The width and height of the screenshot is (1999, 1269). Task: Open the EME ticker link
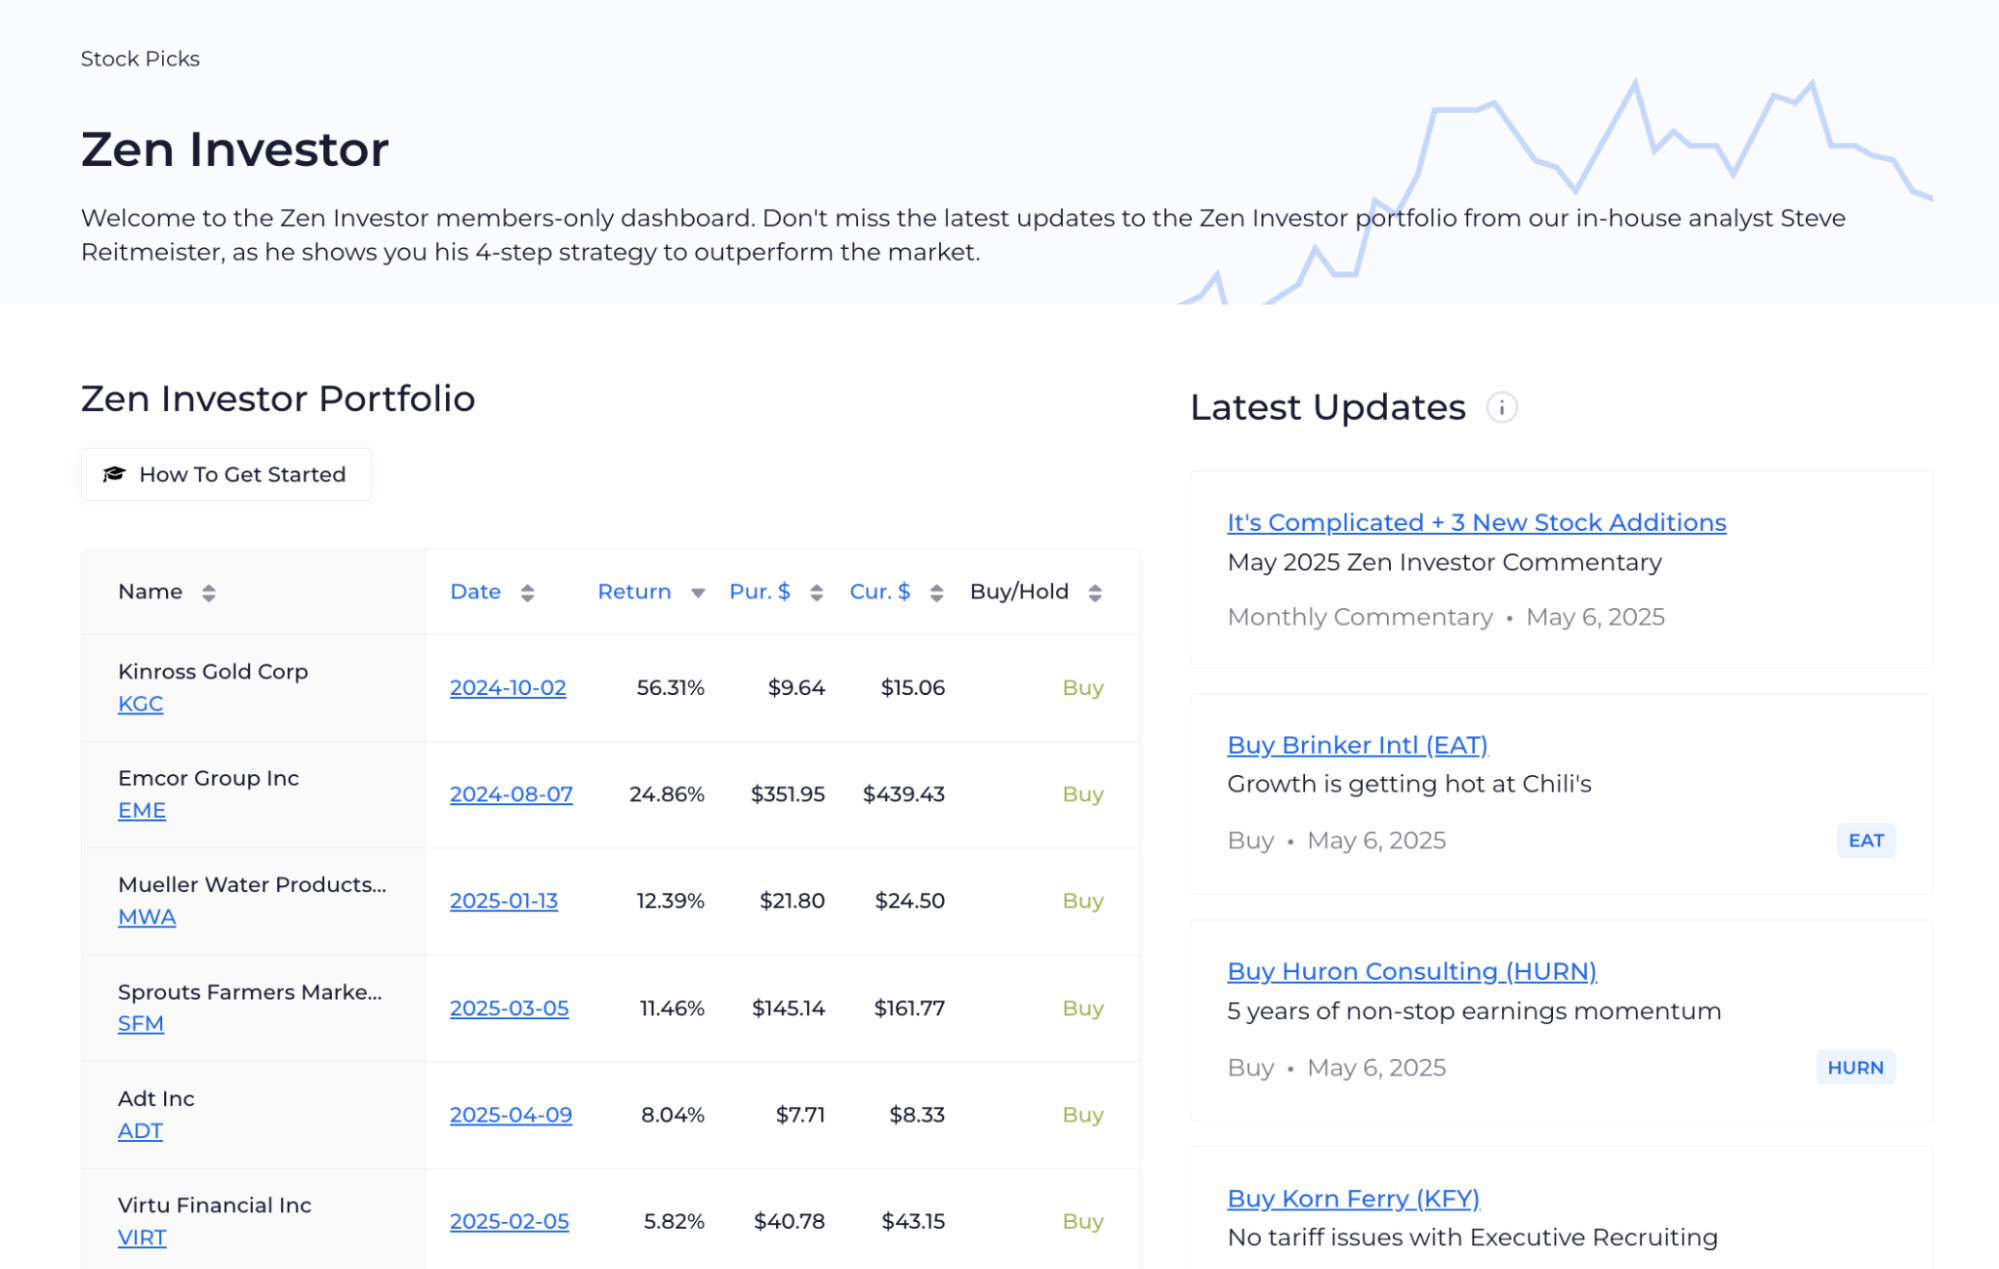(x=142, y=811)
